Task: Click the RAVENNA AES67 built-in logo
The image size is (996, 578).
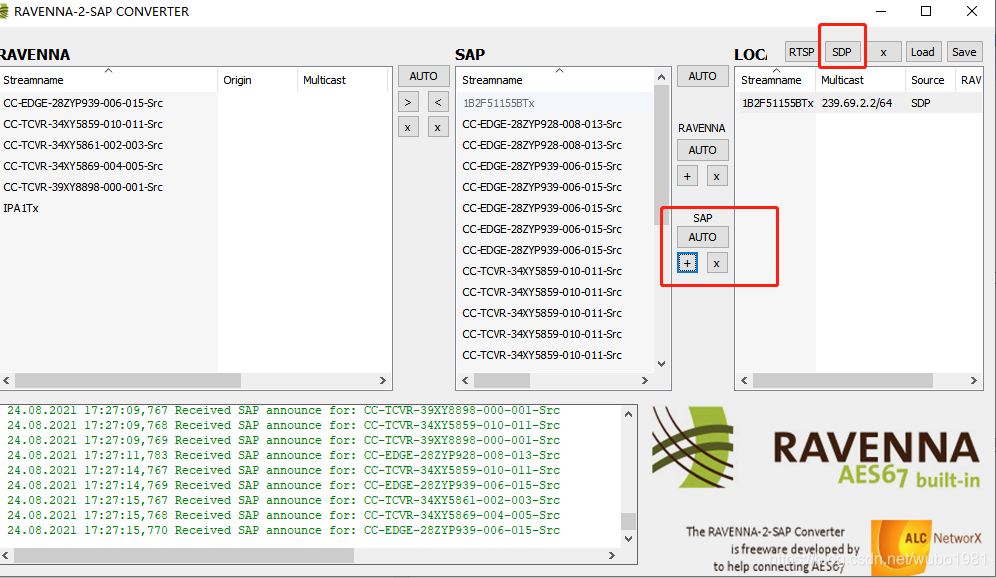Action: pos(816,448)
